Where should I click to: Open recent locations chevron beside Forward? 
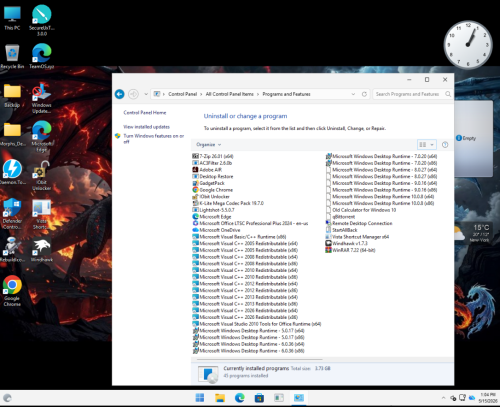[146, 94]
